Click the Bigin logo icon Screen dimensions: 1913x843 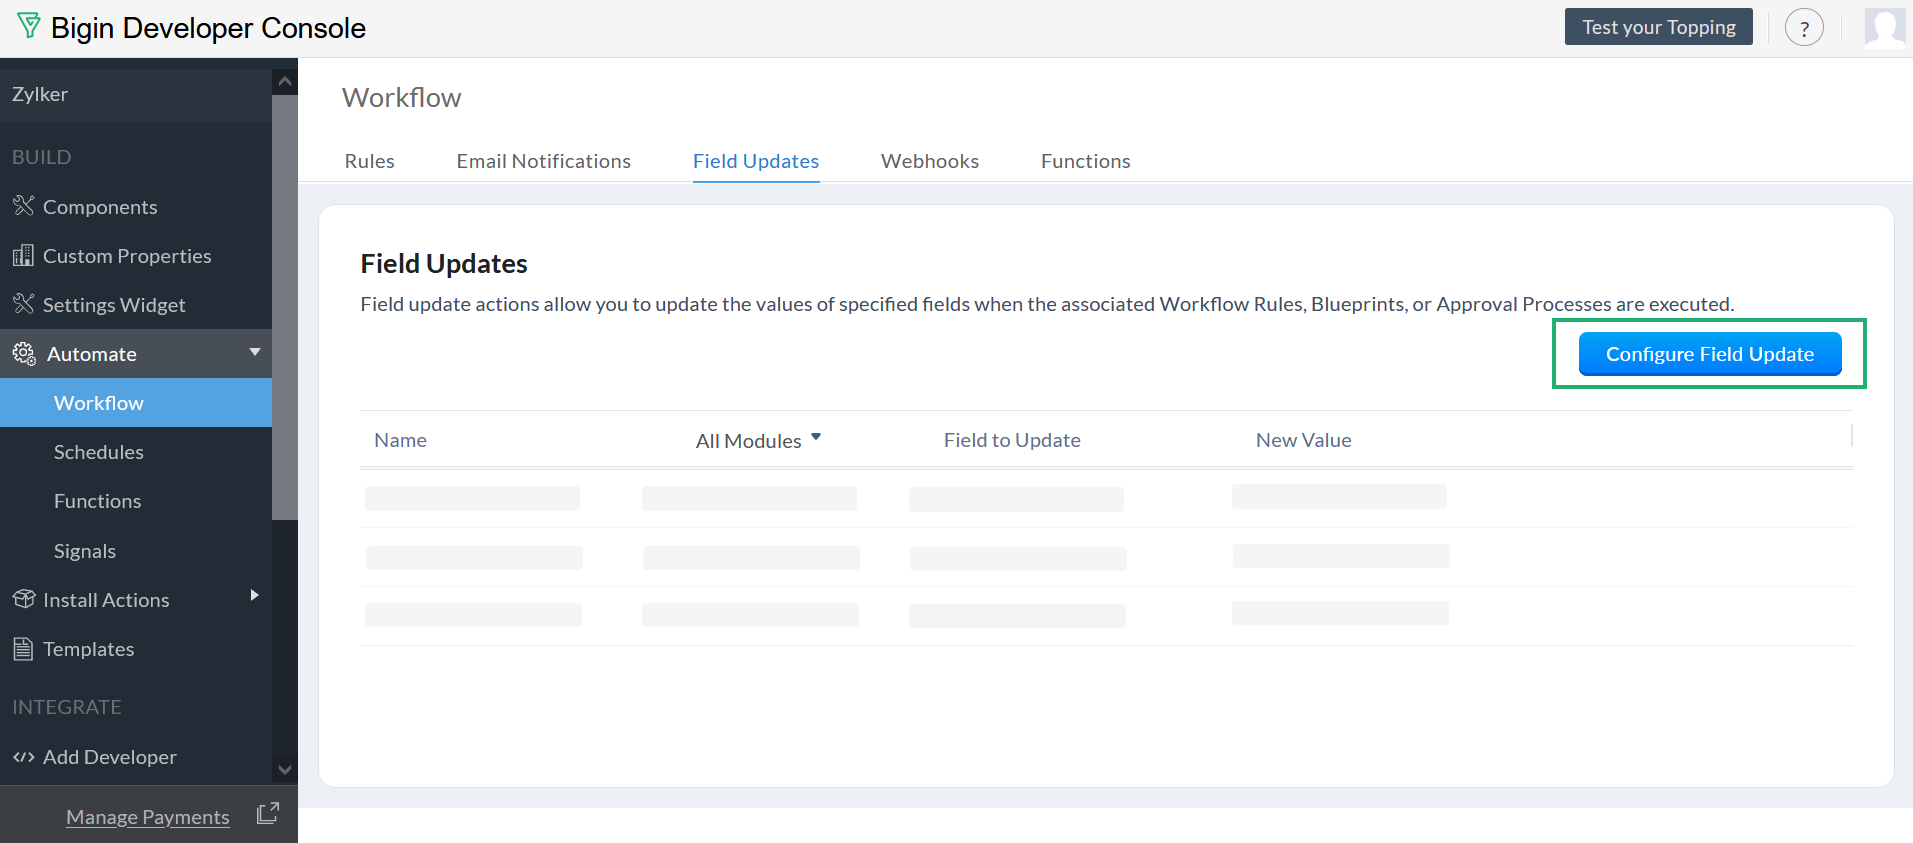click(29, 26)
